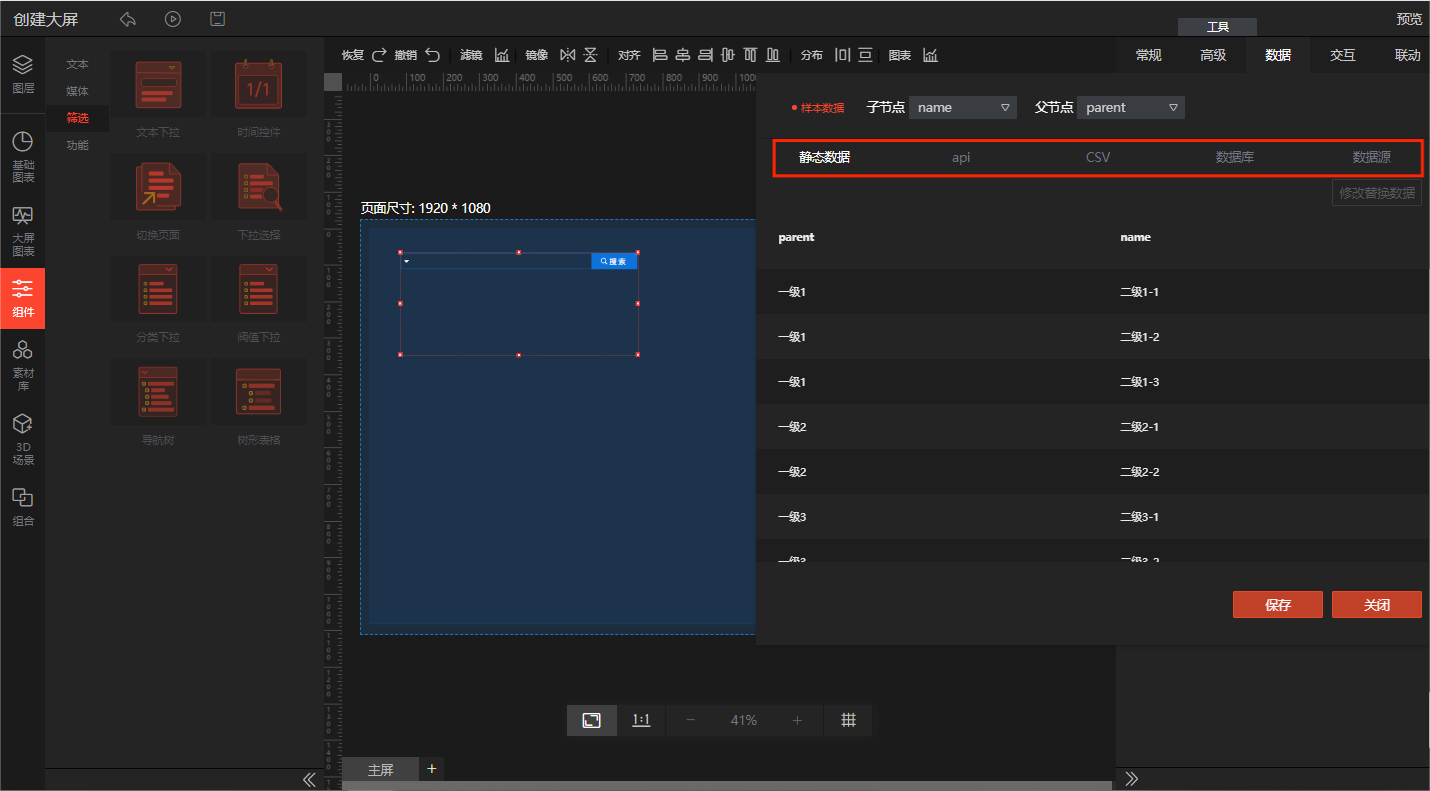Screen dimensions: 1430x791
Task: Collapse the right property panel chevrons
Action: [1131, 779]
